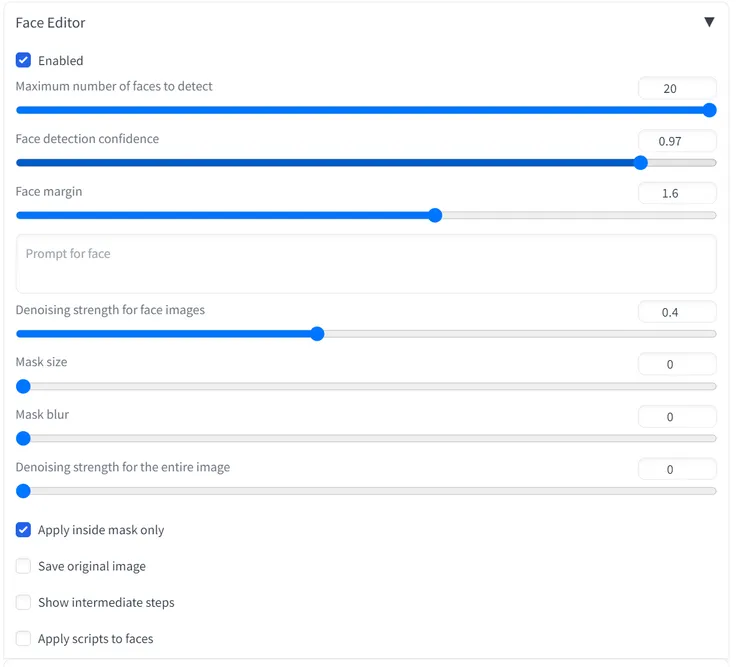Select the face detection confidence value box
The width and height of the screenshot is (740, 667).
pos(677,141)
